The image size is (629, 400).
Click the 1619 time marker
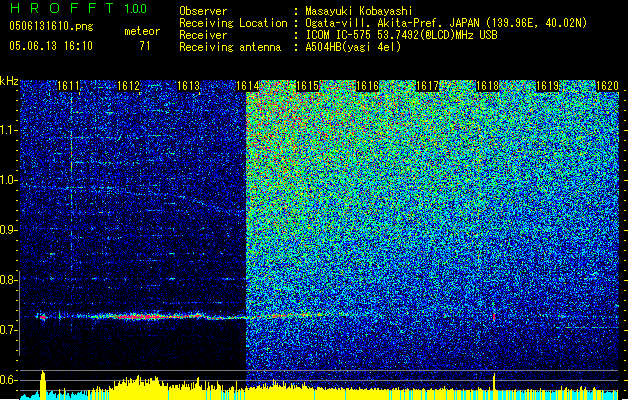tap(548, 86)
